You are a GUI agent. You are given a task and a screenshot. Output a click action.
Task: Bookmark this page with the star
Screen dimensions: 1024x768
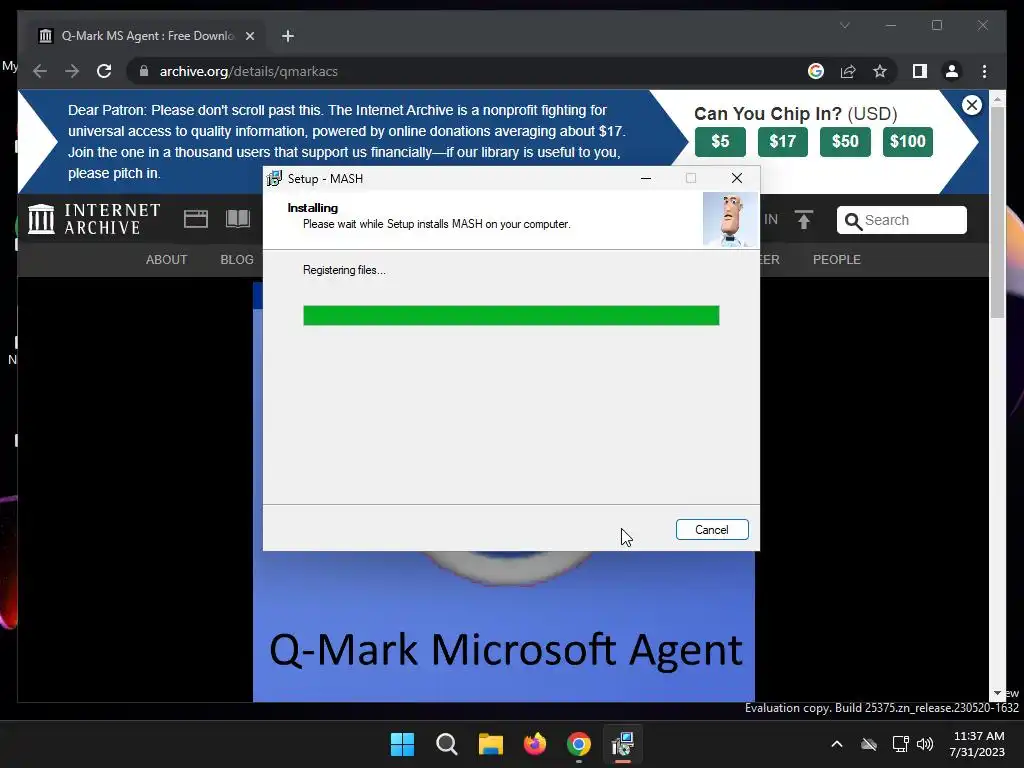(x=880, y=71)
